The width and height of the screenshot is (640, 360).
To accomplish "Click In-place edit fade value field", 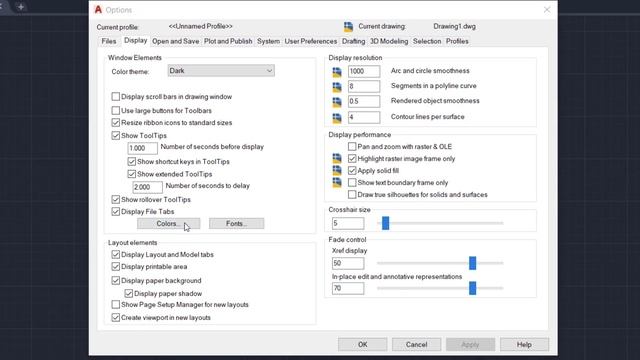I will click(348, 288).
